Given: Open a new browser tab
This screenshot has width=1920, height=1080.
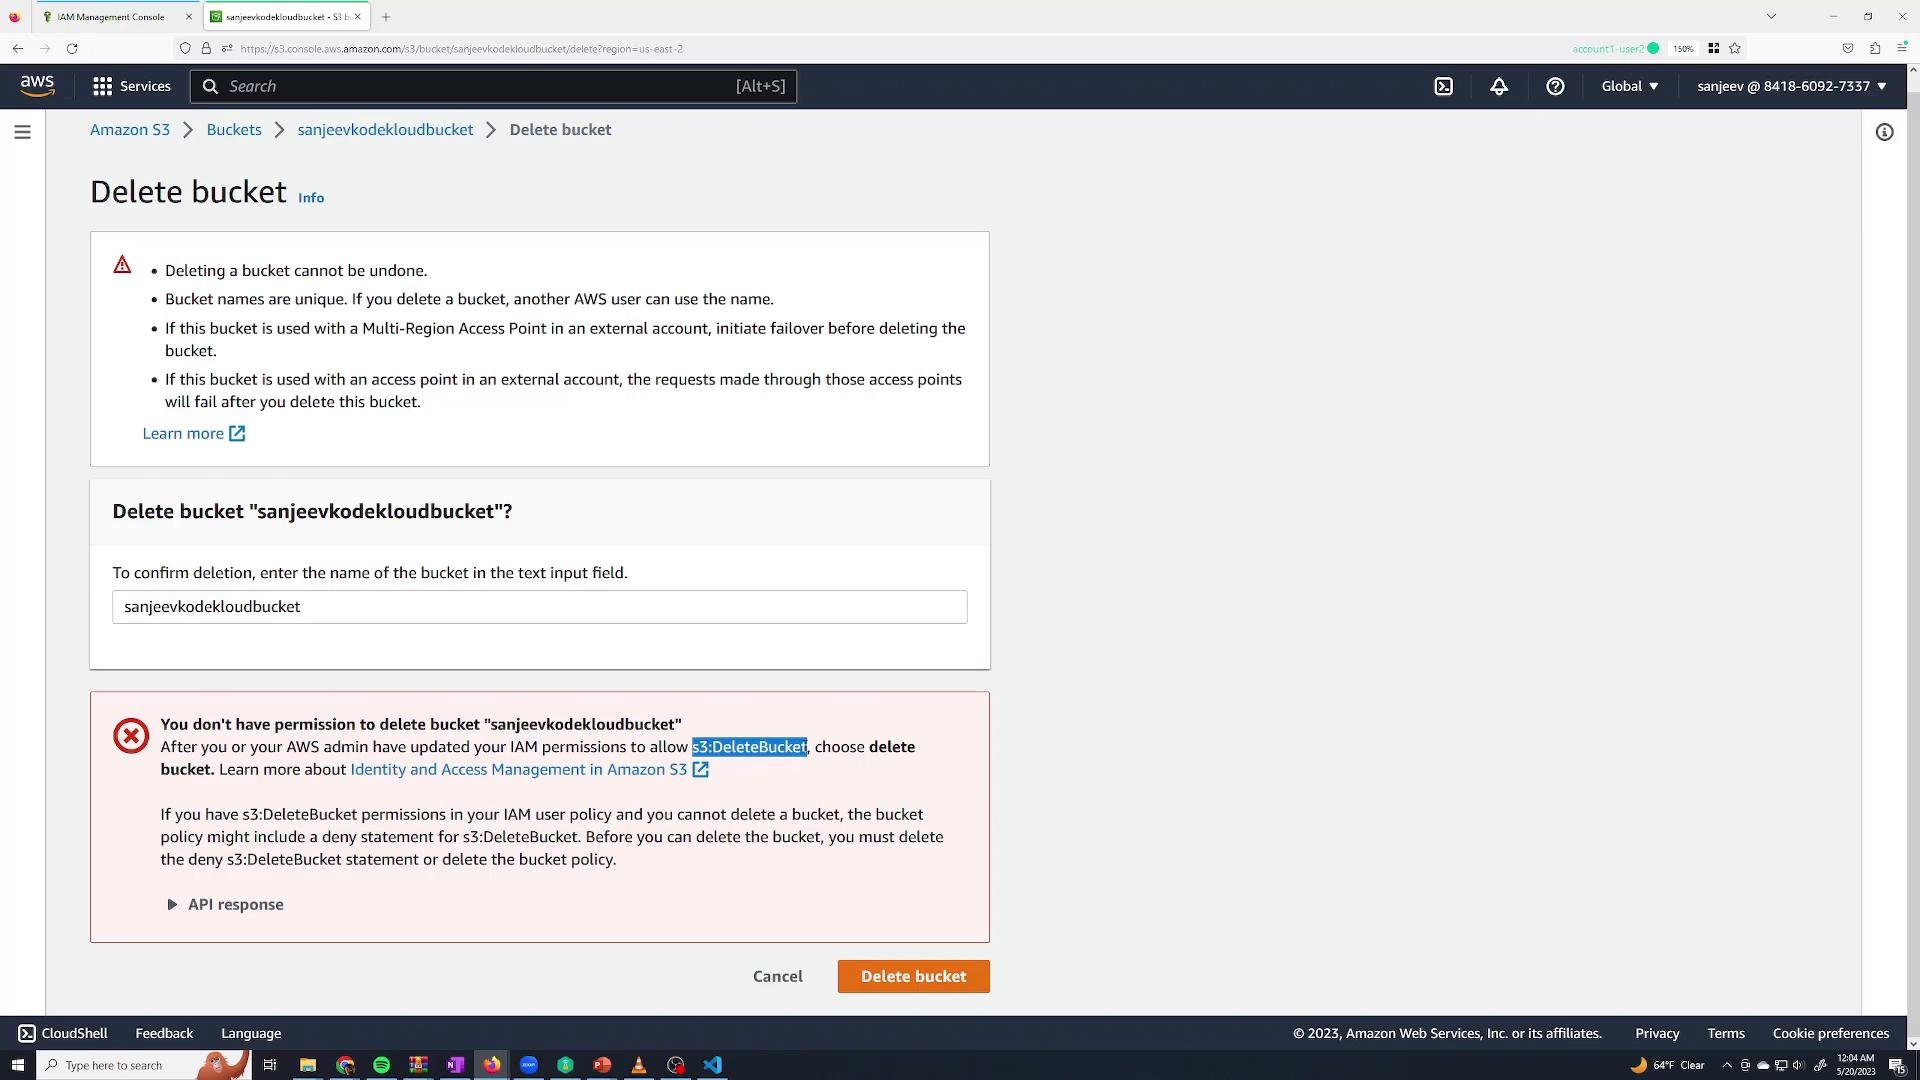Looking at the screenshot, I should point(386,17).
